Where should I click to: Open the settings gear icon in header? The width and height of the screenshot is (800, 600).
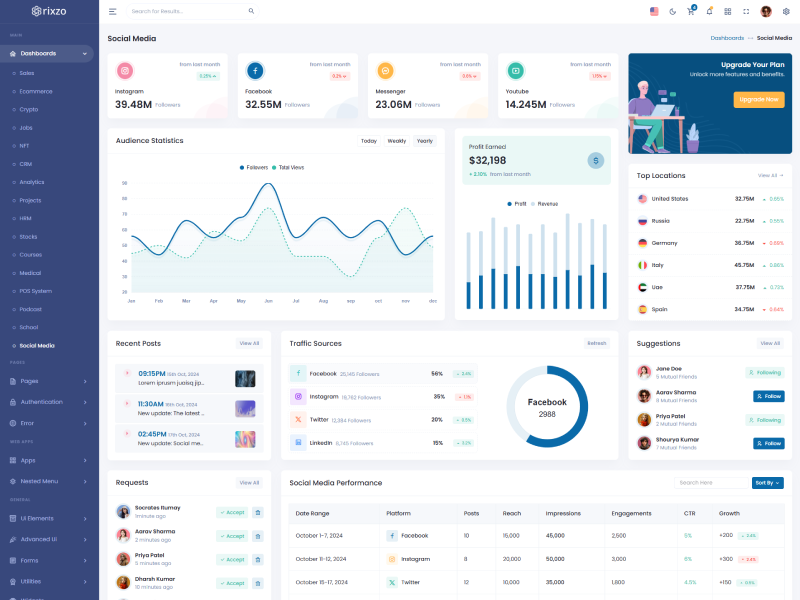pos(786,11)
